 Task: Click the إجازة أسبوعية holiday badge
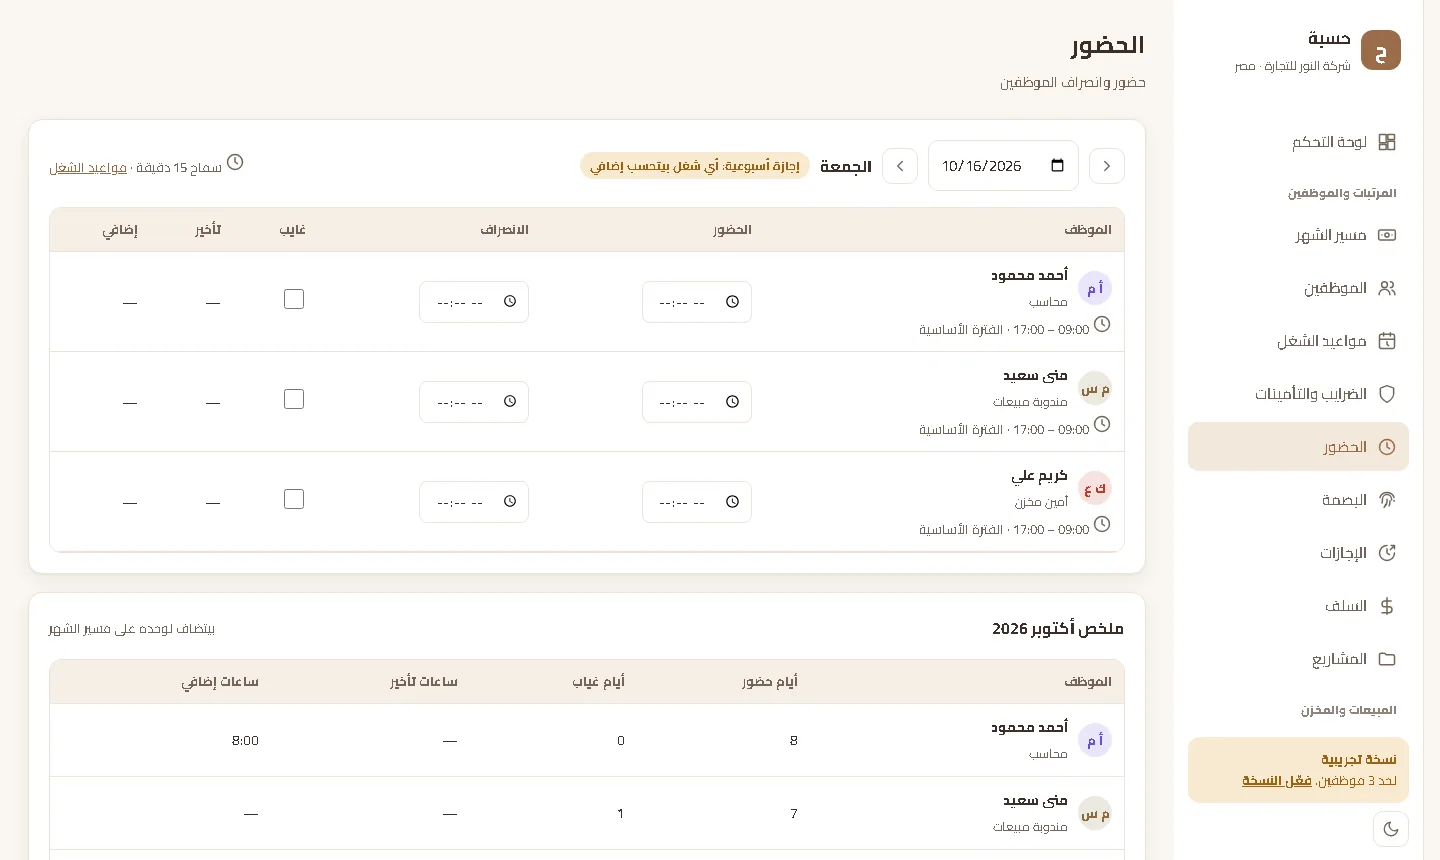point(695,166)
